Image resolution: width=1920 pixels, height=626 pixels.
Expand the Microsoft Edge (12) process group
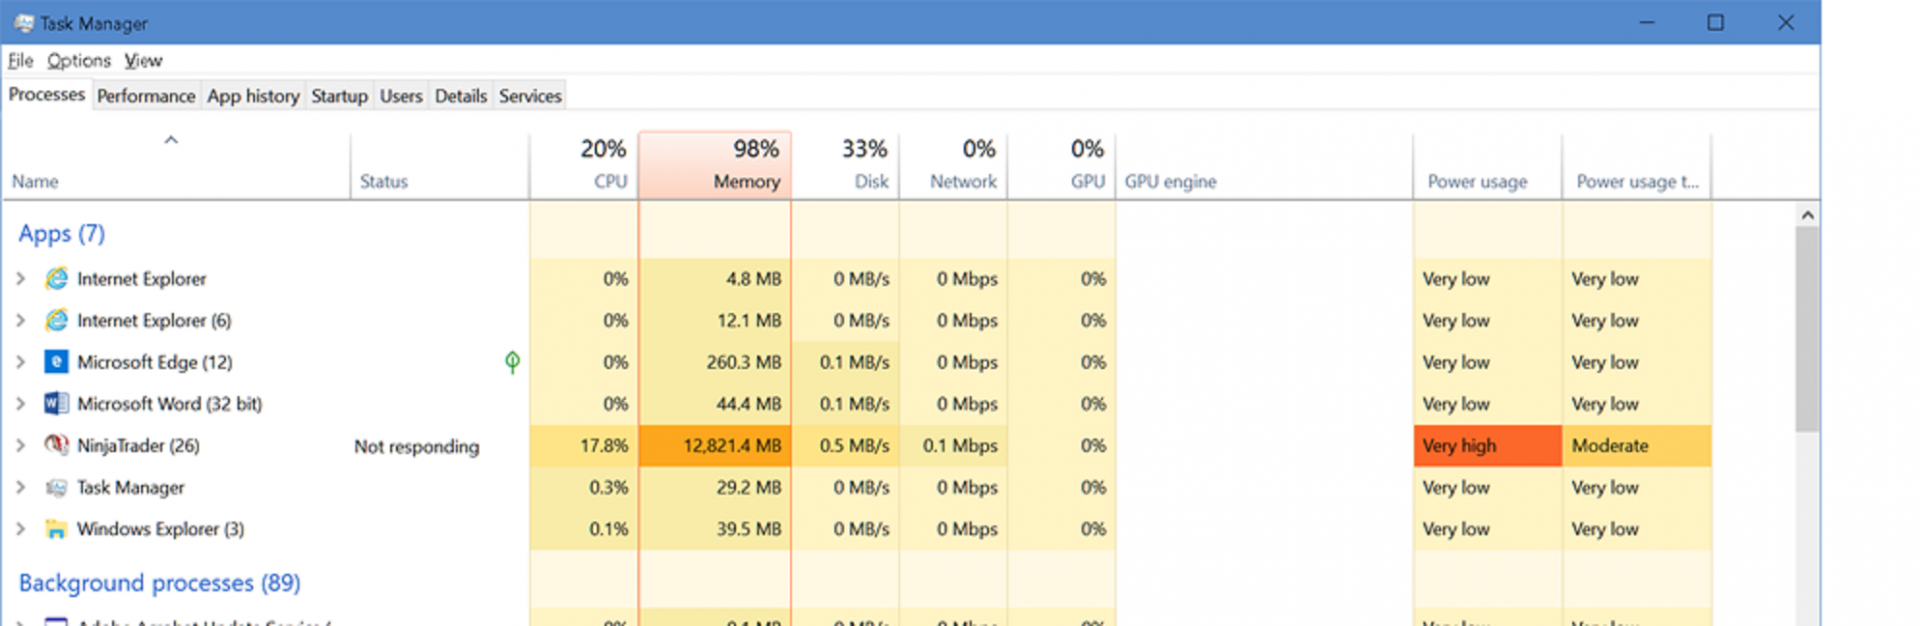[20, 362]
